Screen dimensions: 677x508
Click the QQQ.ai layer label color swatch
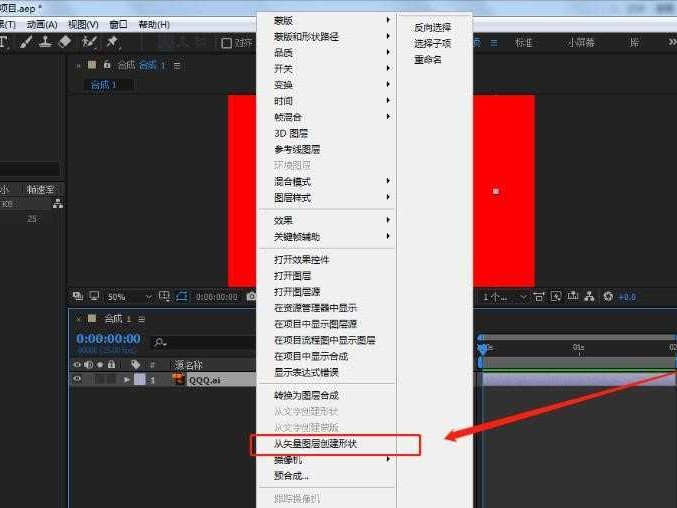tap(140, 380)
